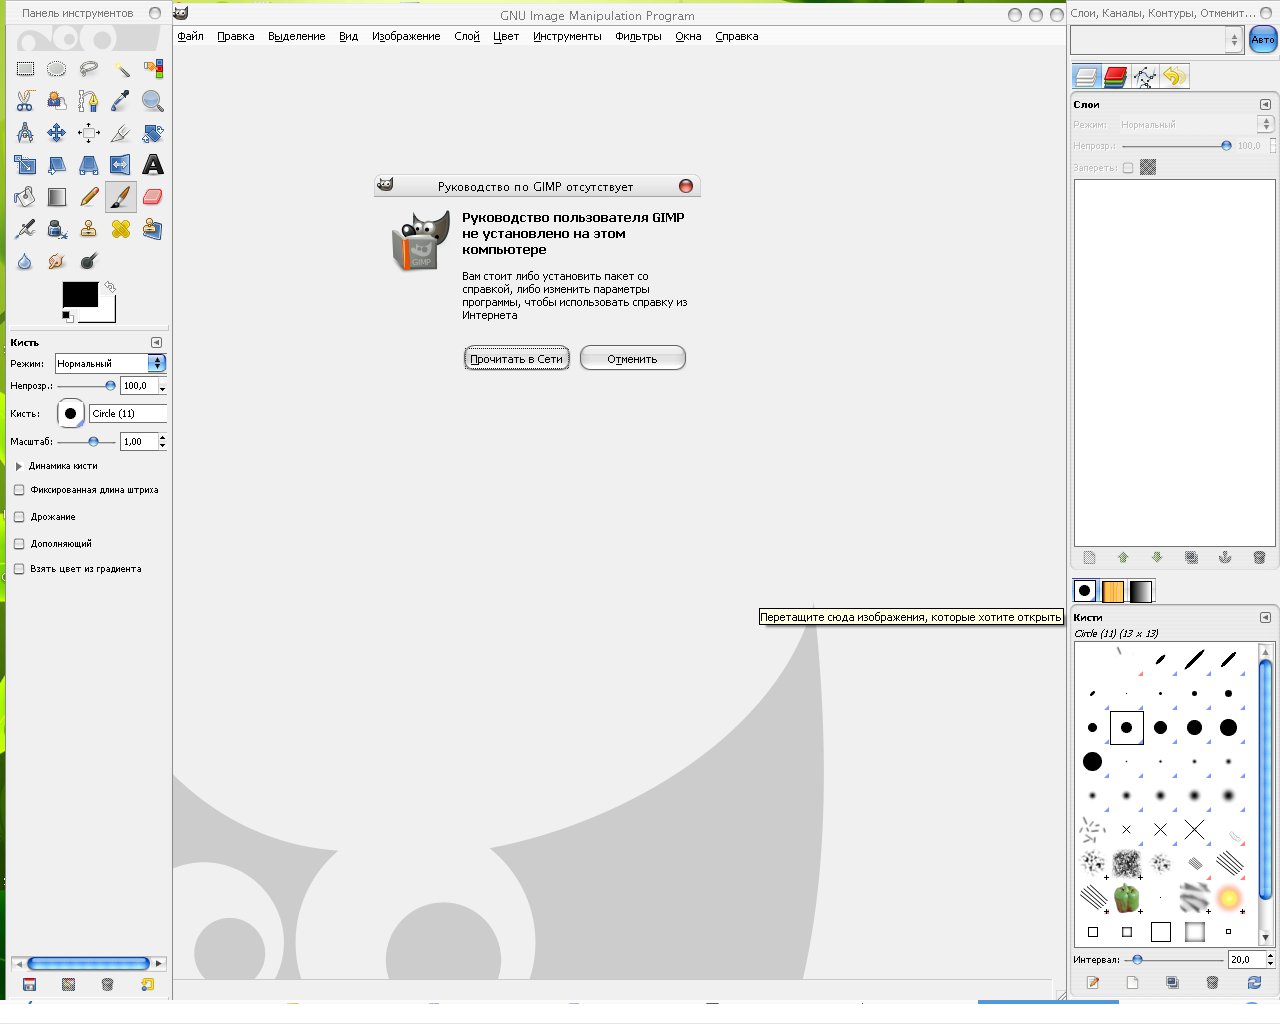
Task: Select the Bucket Fill tool
Action: [25, 197]
